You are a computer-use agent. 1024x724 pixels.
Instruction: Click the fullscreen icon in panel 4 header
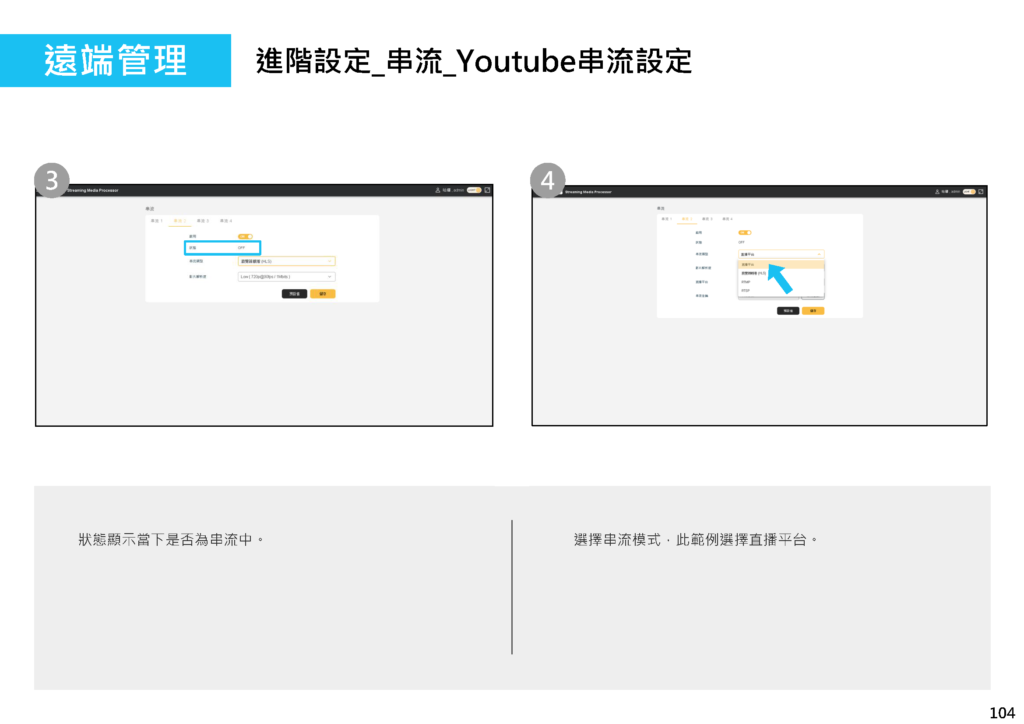[981, 191]
